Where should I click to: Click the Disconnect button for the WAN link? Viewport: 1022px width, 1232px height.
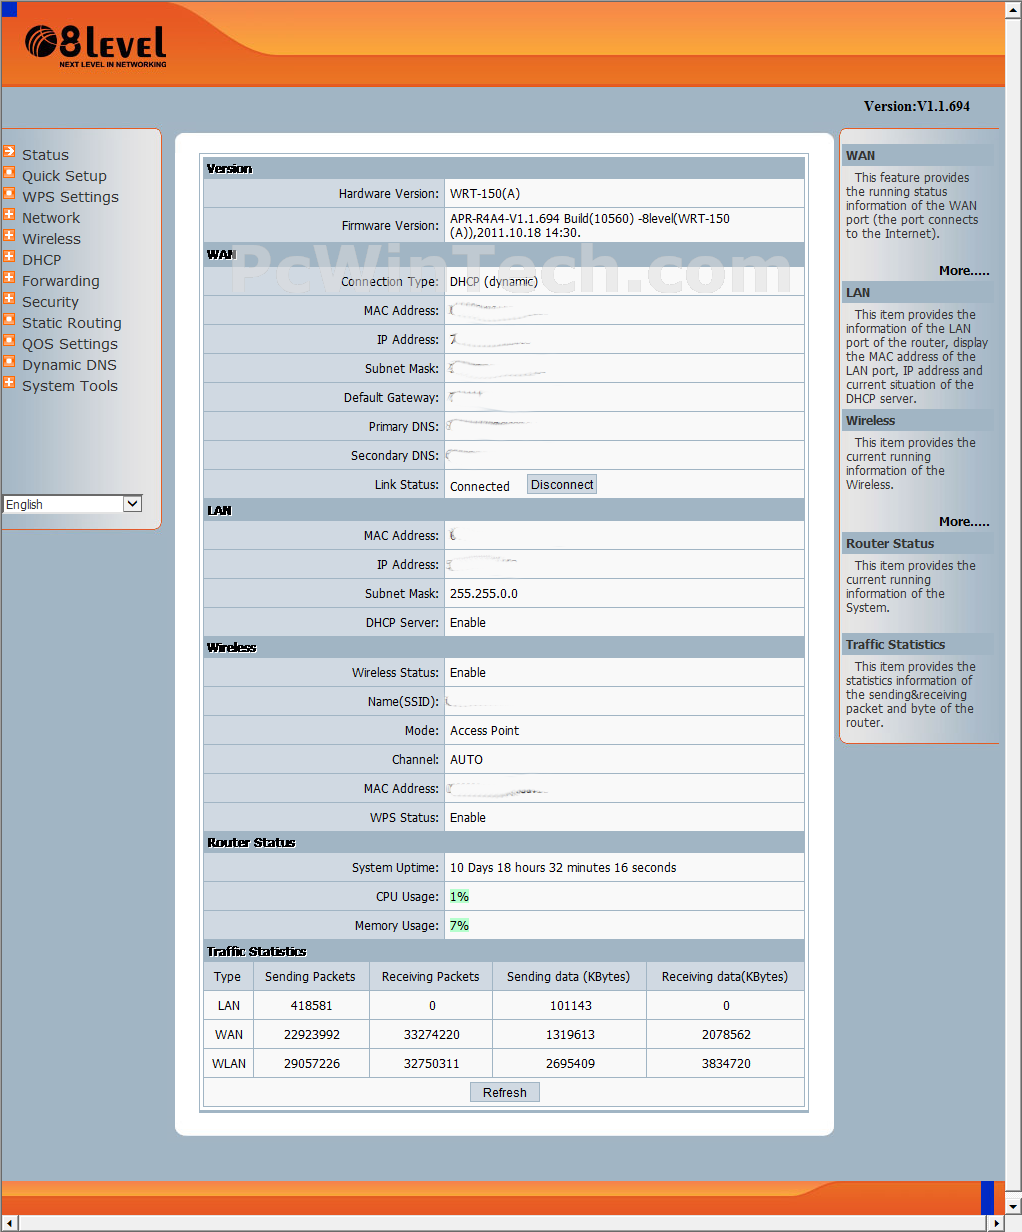562,485
